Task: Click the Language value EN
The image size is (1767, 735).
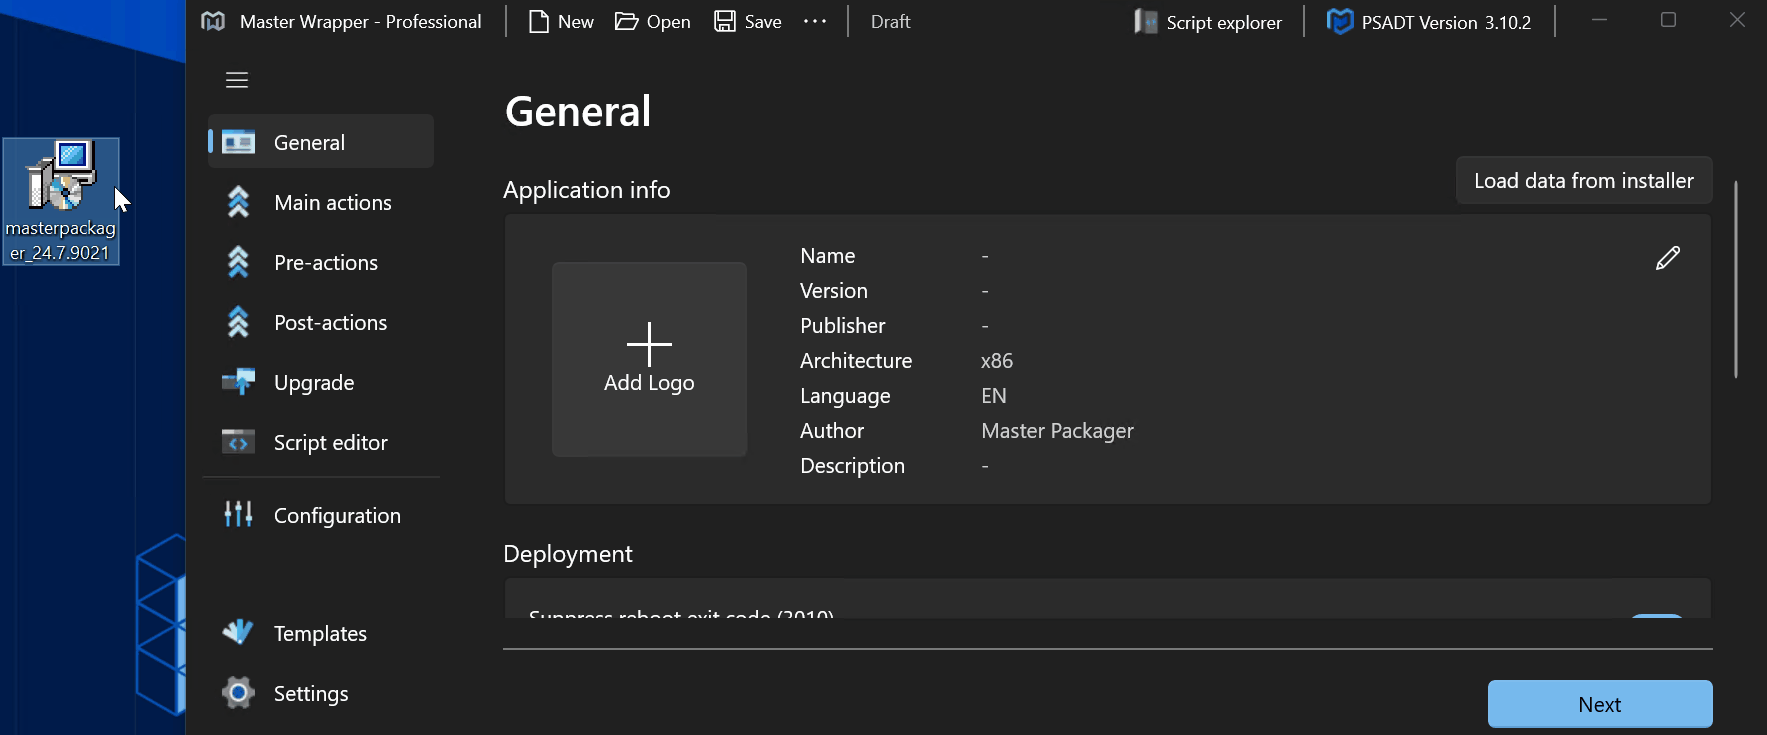Action: pyautogui.click(x=994, y=396)
